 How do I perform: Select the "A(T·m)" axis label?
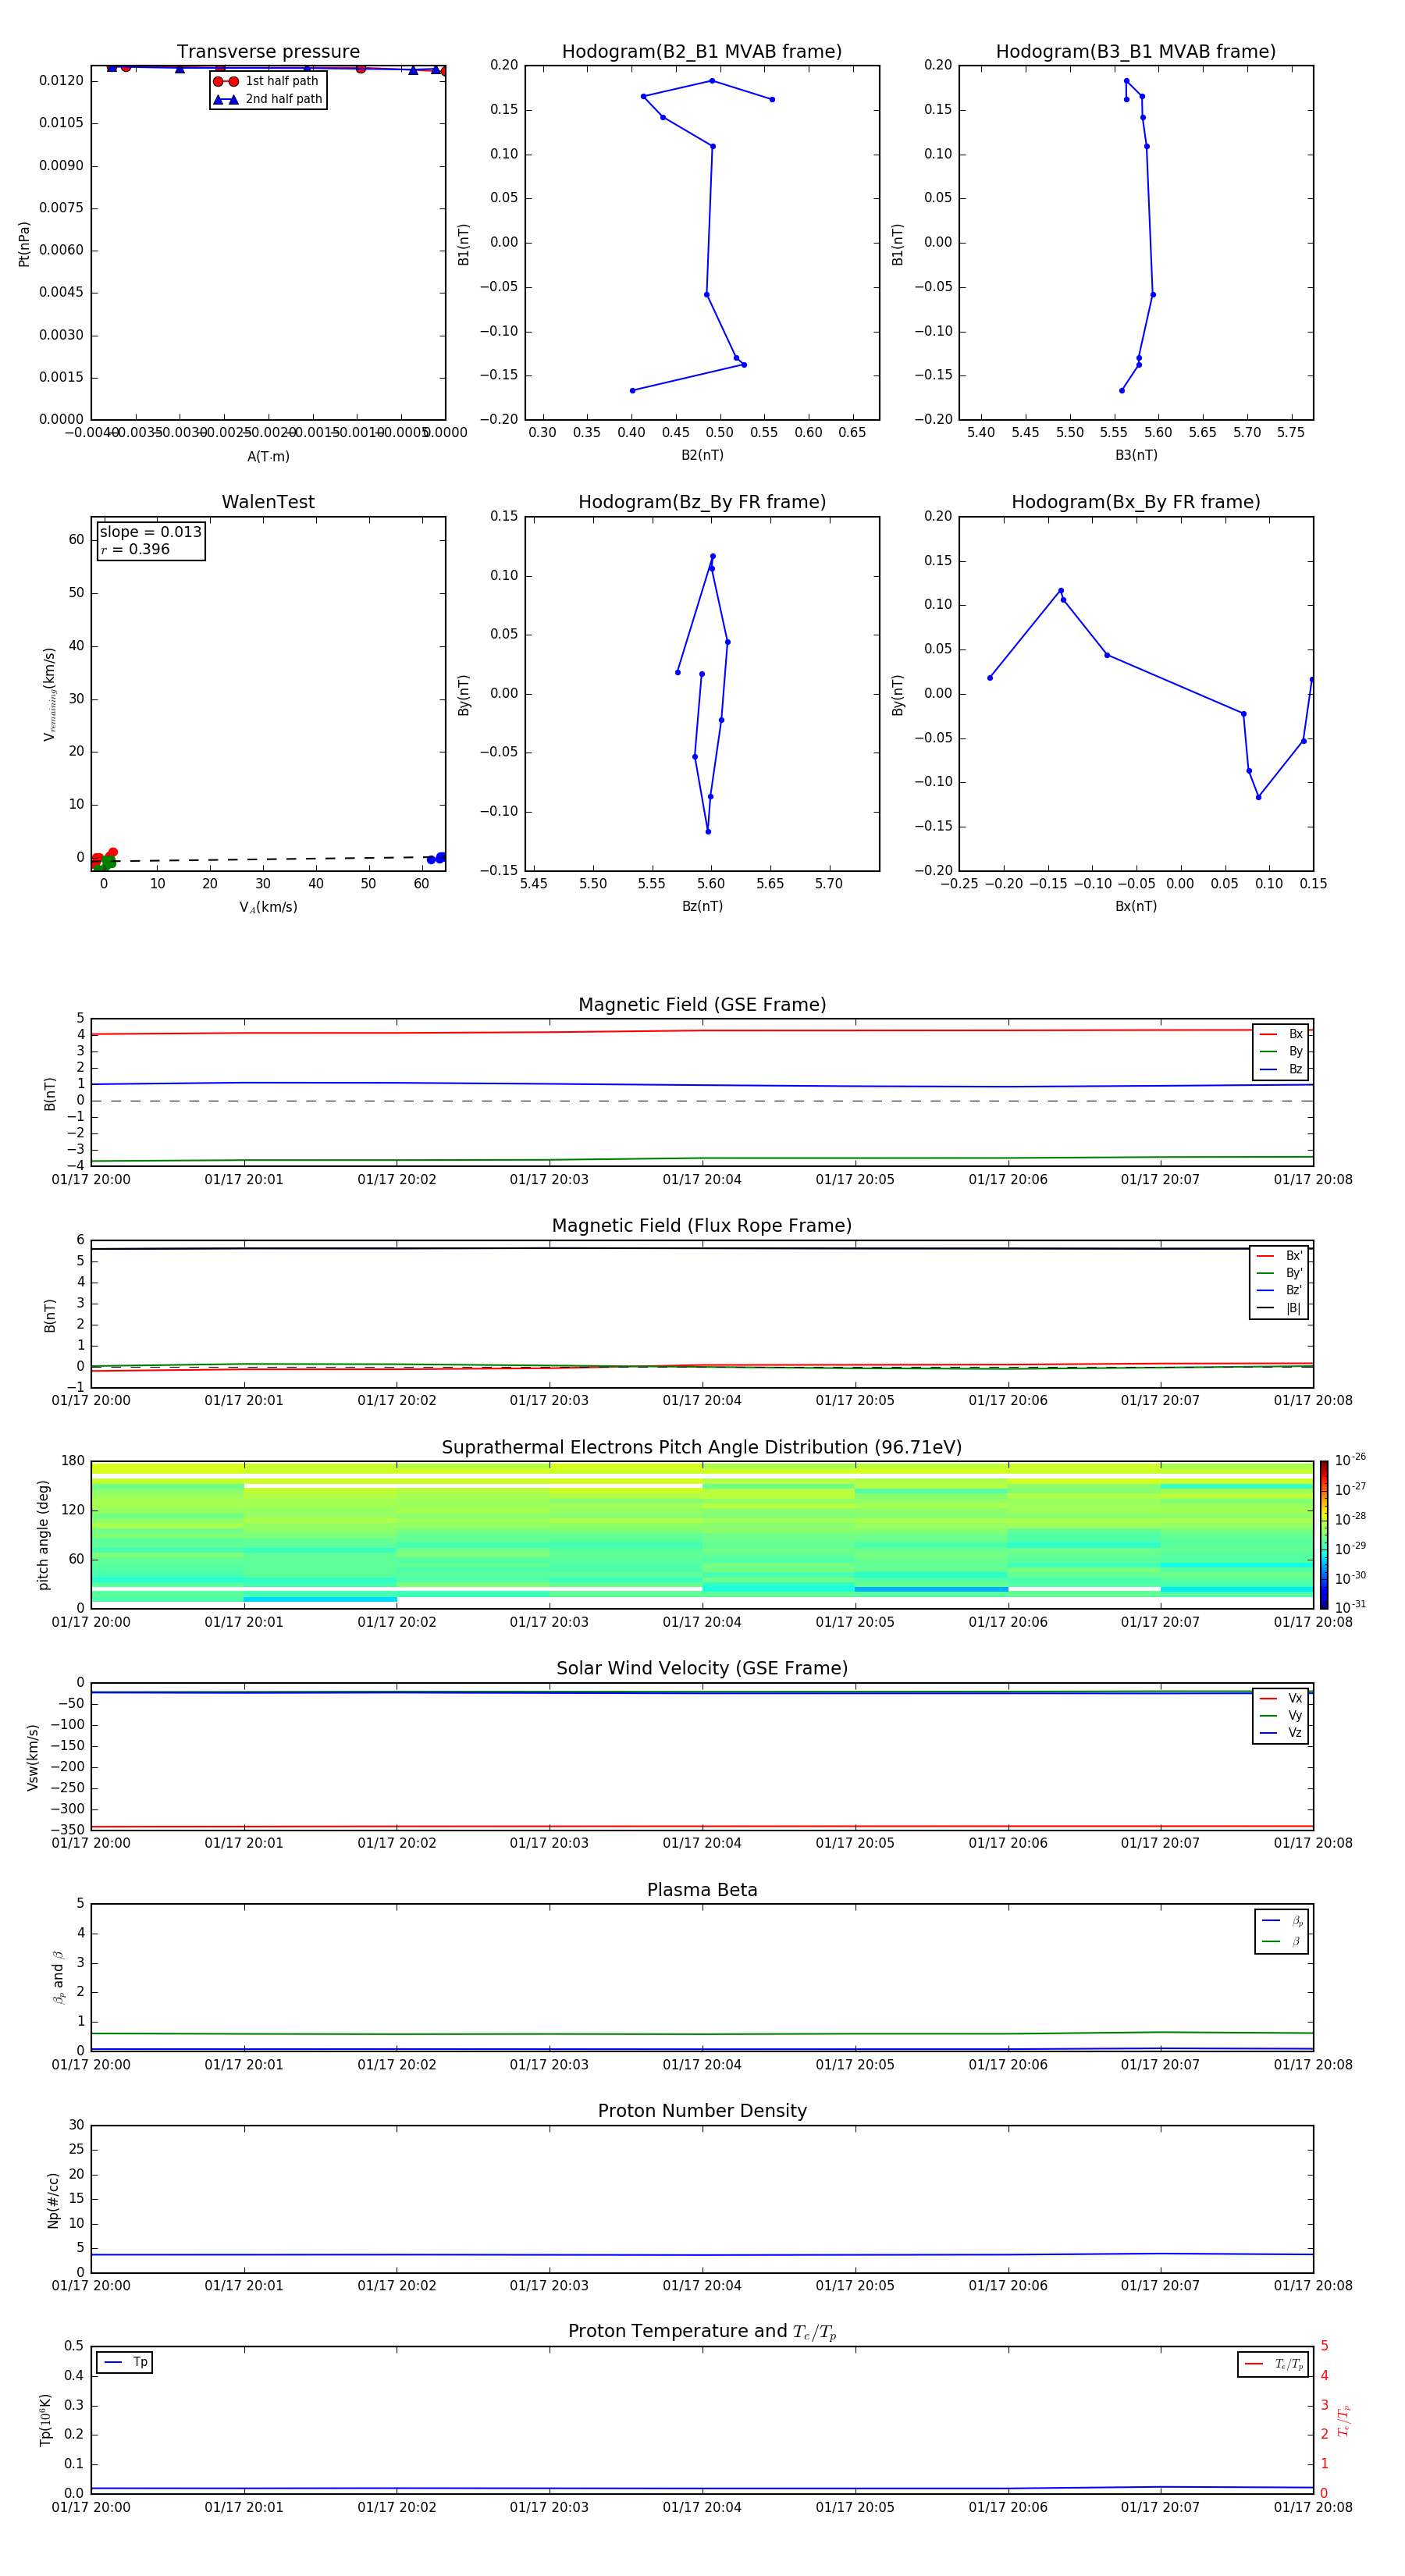(268, 457)
